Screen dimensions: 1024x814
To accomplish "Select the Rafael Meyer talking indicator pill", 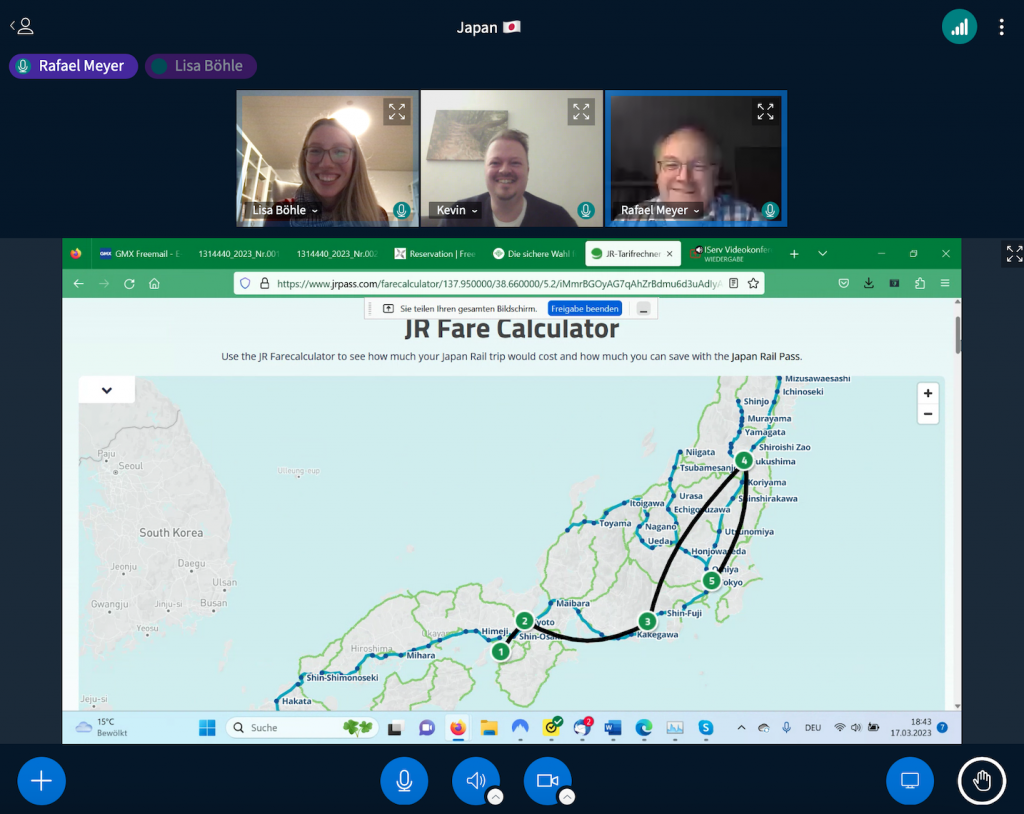I will 73,66.
